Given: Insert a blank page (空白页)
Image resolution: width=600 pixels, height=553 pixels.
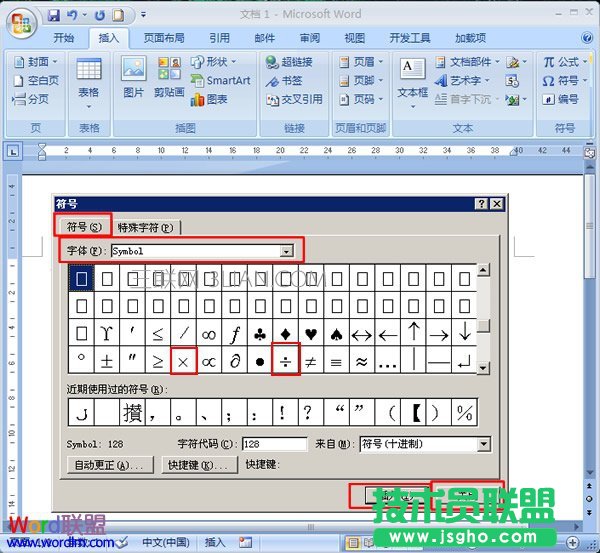Looking at the screenshot, I should tap(36, 80).
